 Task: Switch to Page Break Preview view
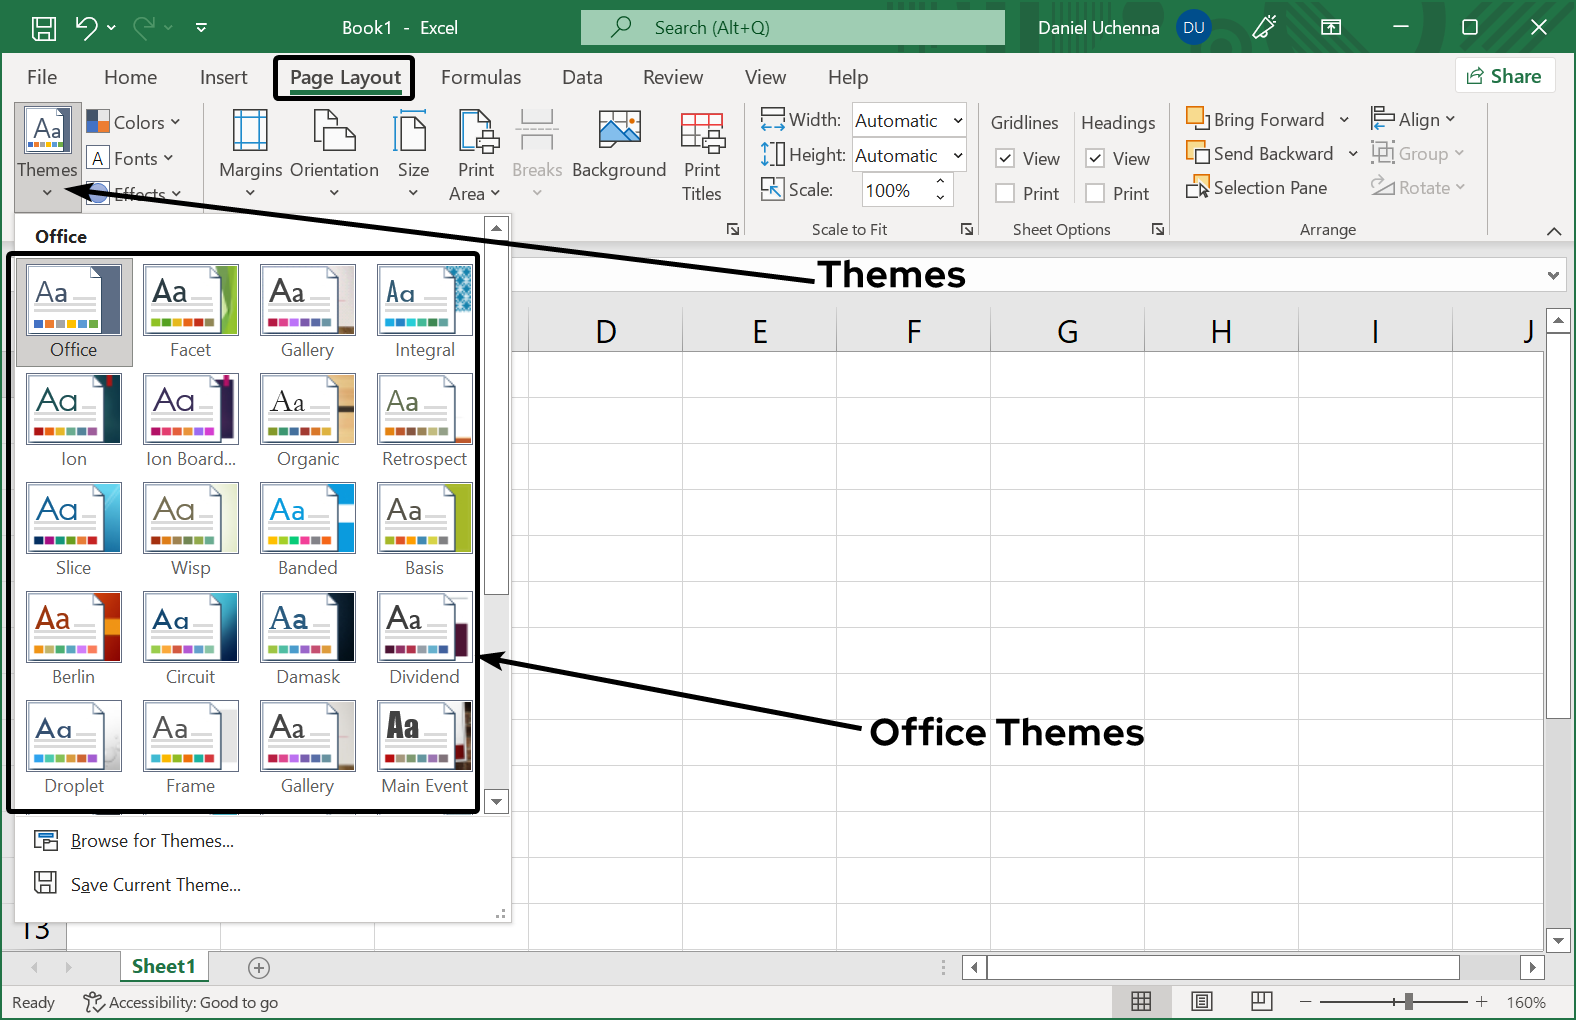click(1262, 1002)
